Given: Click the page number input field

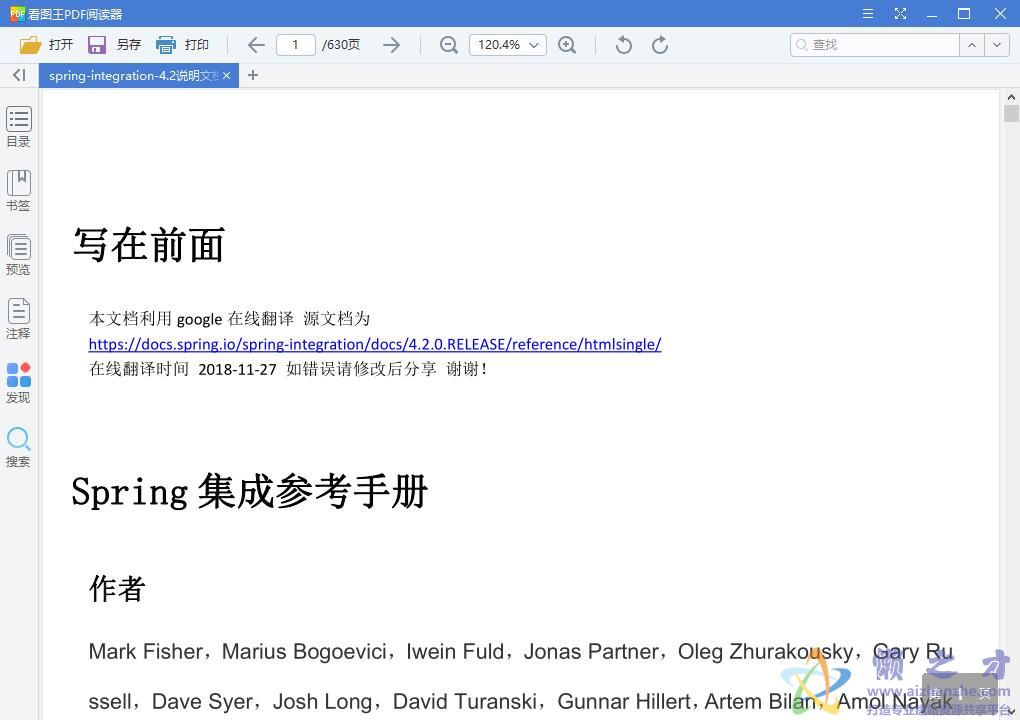Looking at the screenshot, I should click(295, 45).
